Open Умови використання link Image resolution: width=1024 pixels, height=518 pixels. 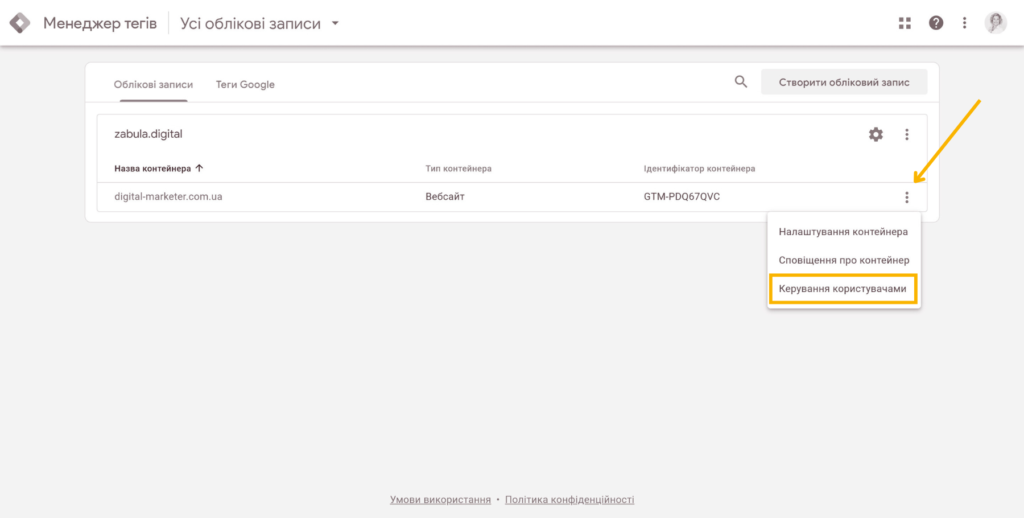click(x=440, y=500)
